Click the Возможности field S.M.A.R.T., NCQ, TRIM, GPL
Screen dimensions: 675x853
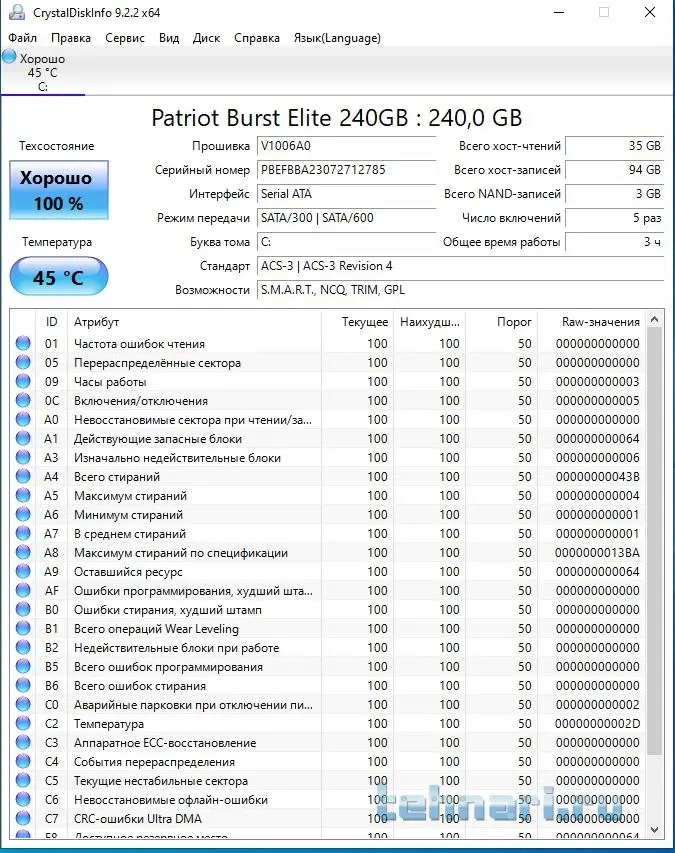pos(460,290)
